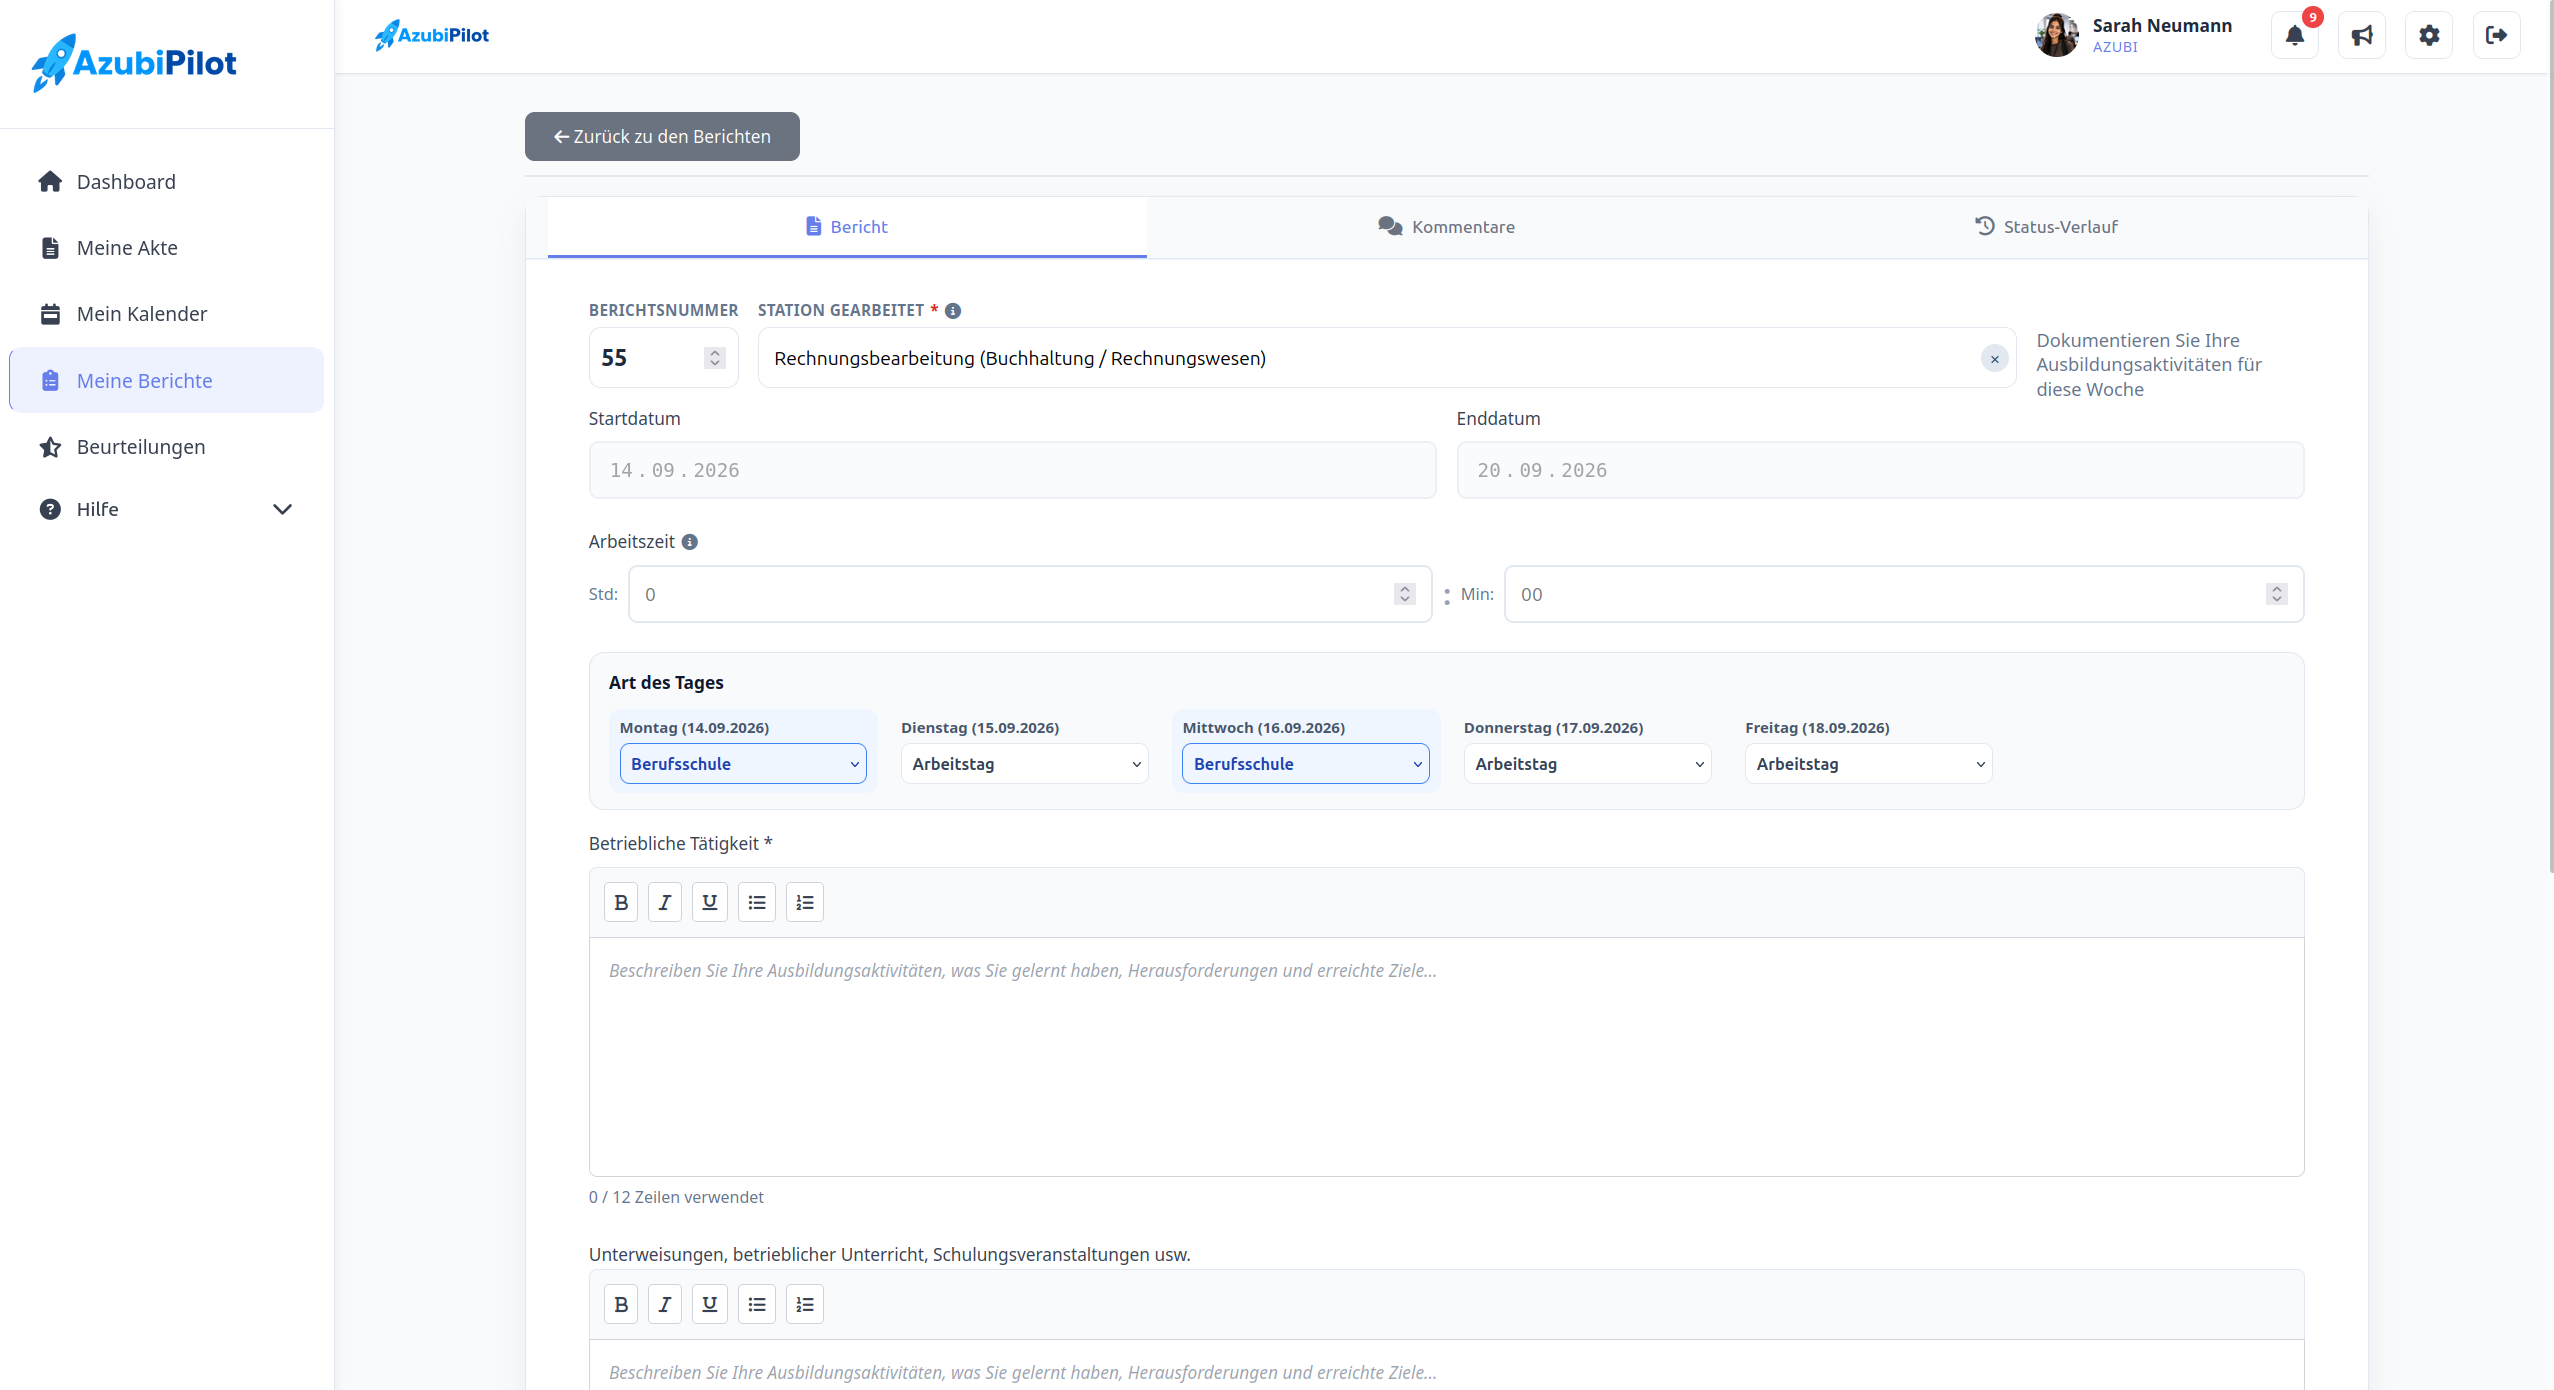Click info icon next to Arbeitszeit
Viewport: 2554px width, 1390px height.
(x=690, y=542)
